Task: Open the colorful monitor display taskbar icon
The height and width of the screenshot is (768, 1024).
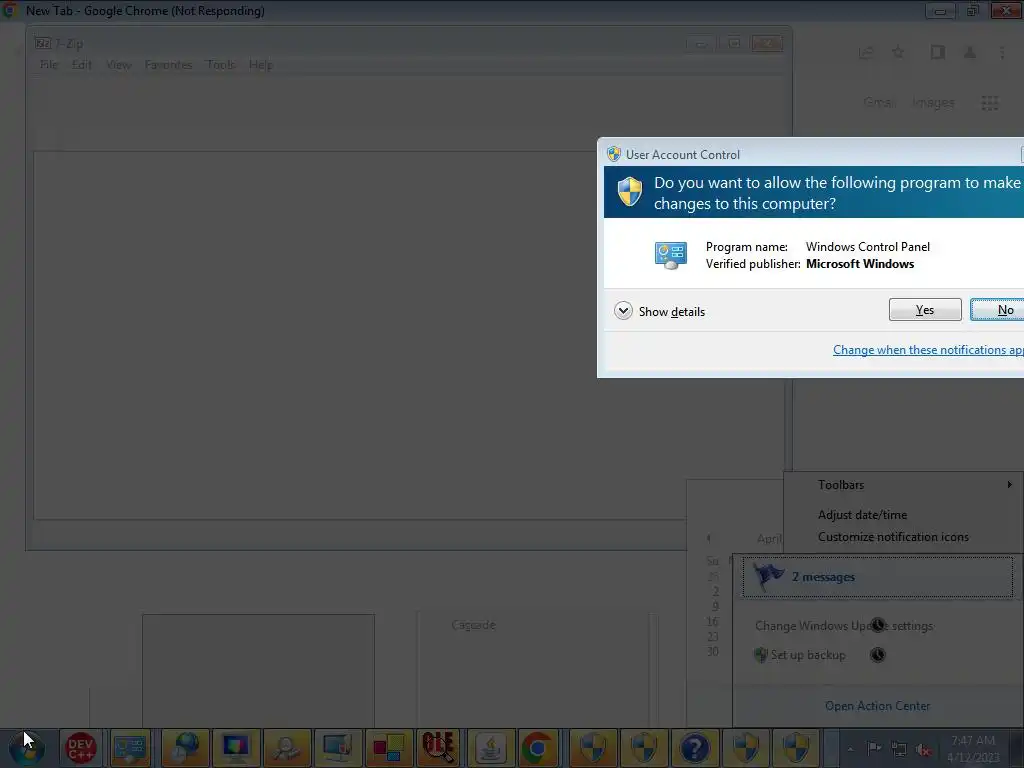Action: click(234, 748)
